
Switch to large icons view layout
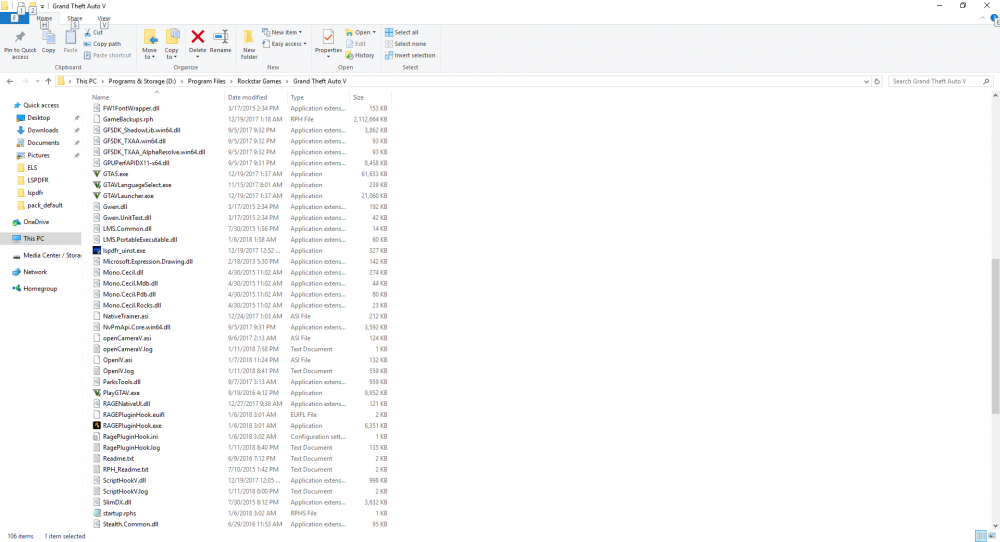point(992,536)
